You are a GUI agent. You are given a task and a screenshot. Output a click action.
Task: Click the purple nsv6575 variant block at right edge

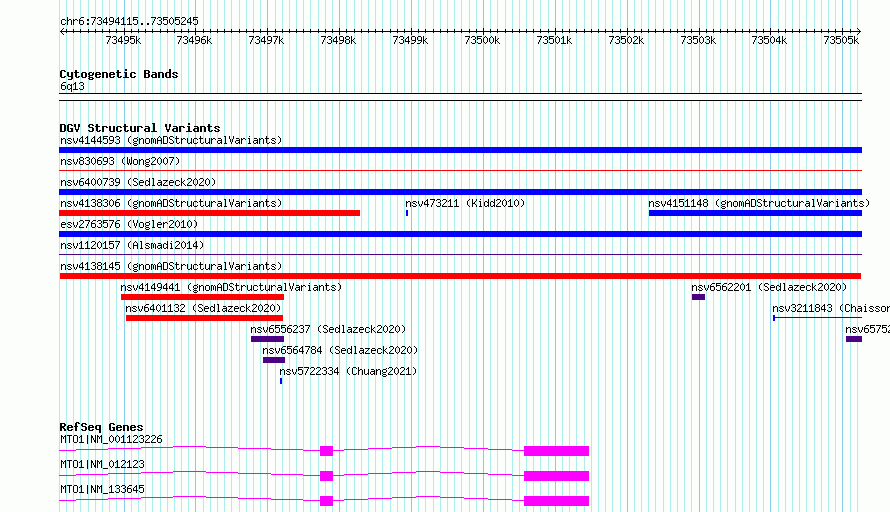tap(854, 339)
